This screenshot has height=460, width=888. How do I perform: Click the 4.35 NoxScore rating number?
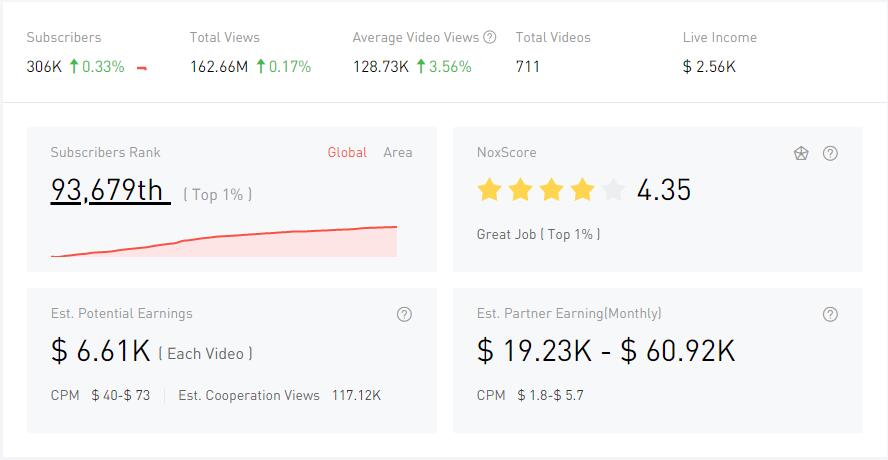[x=663, y=190]
